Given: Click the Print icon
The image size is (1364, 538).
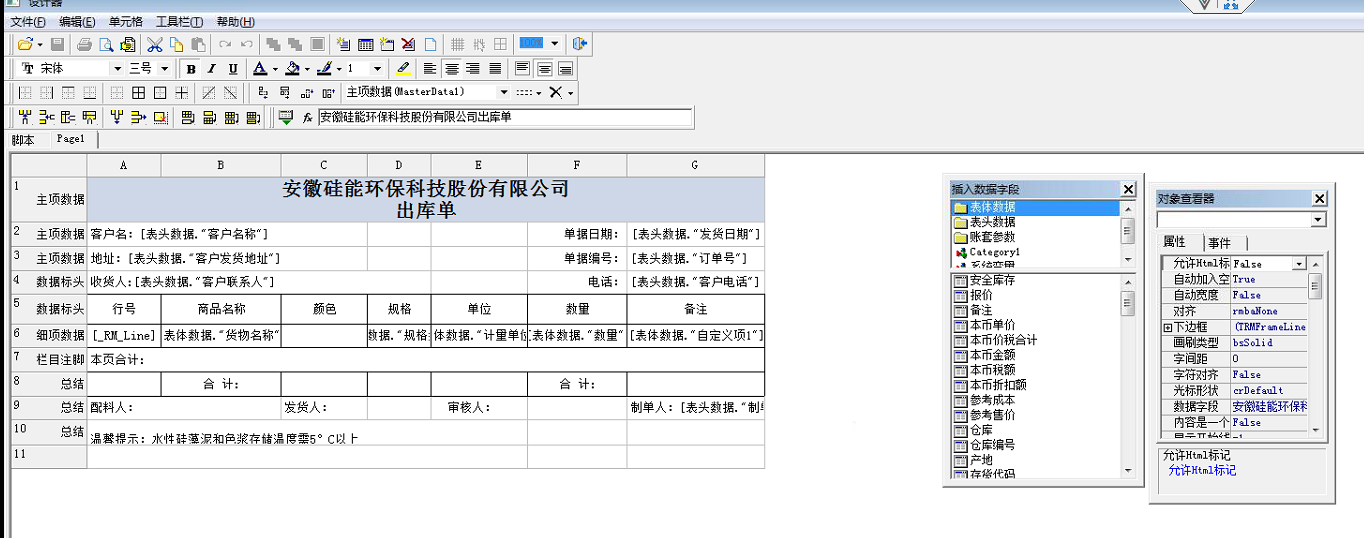Looking at the screenshot, I should click(x=85, y=44).
